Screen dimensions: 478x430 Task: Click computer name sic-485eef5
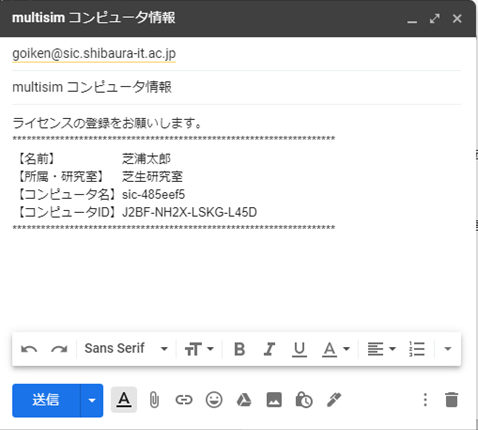pos(153,195)
